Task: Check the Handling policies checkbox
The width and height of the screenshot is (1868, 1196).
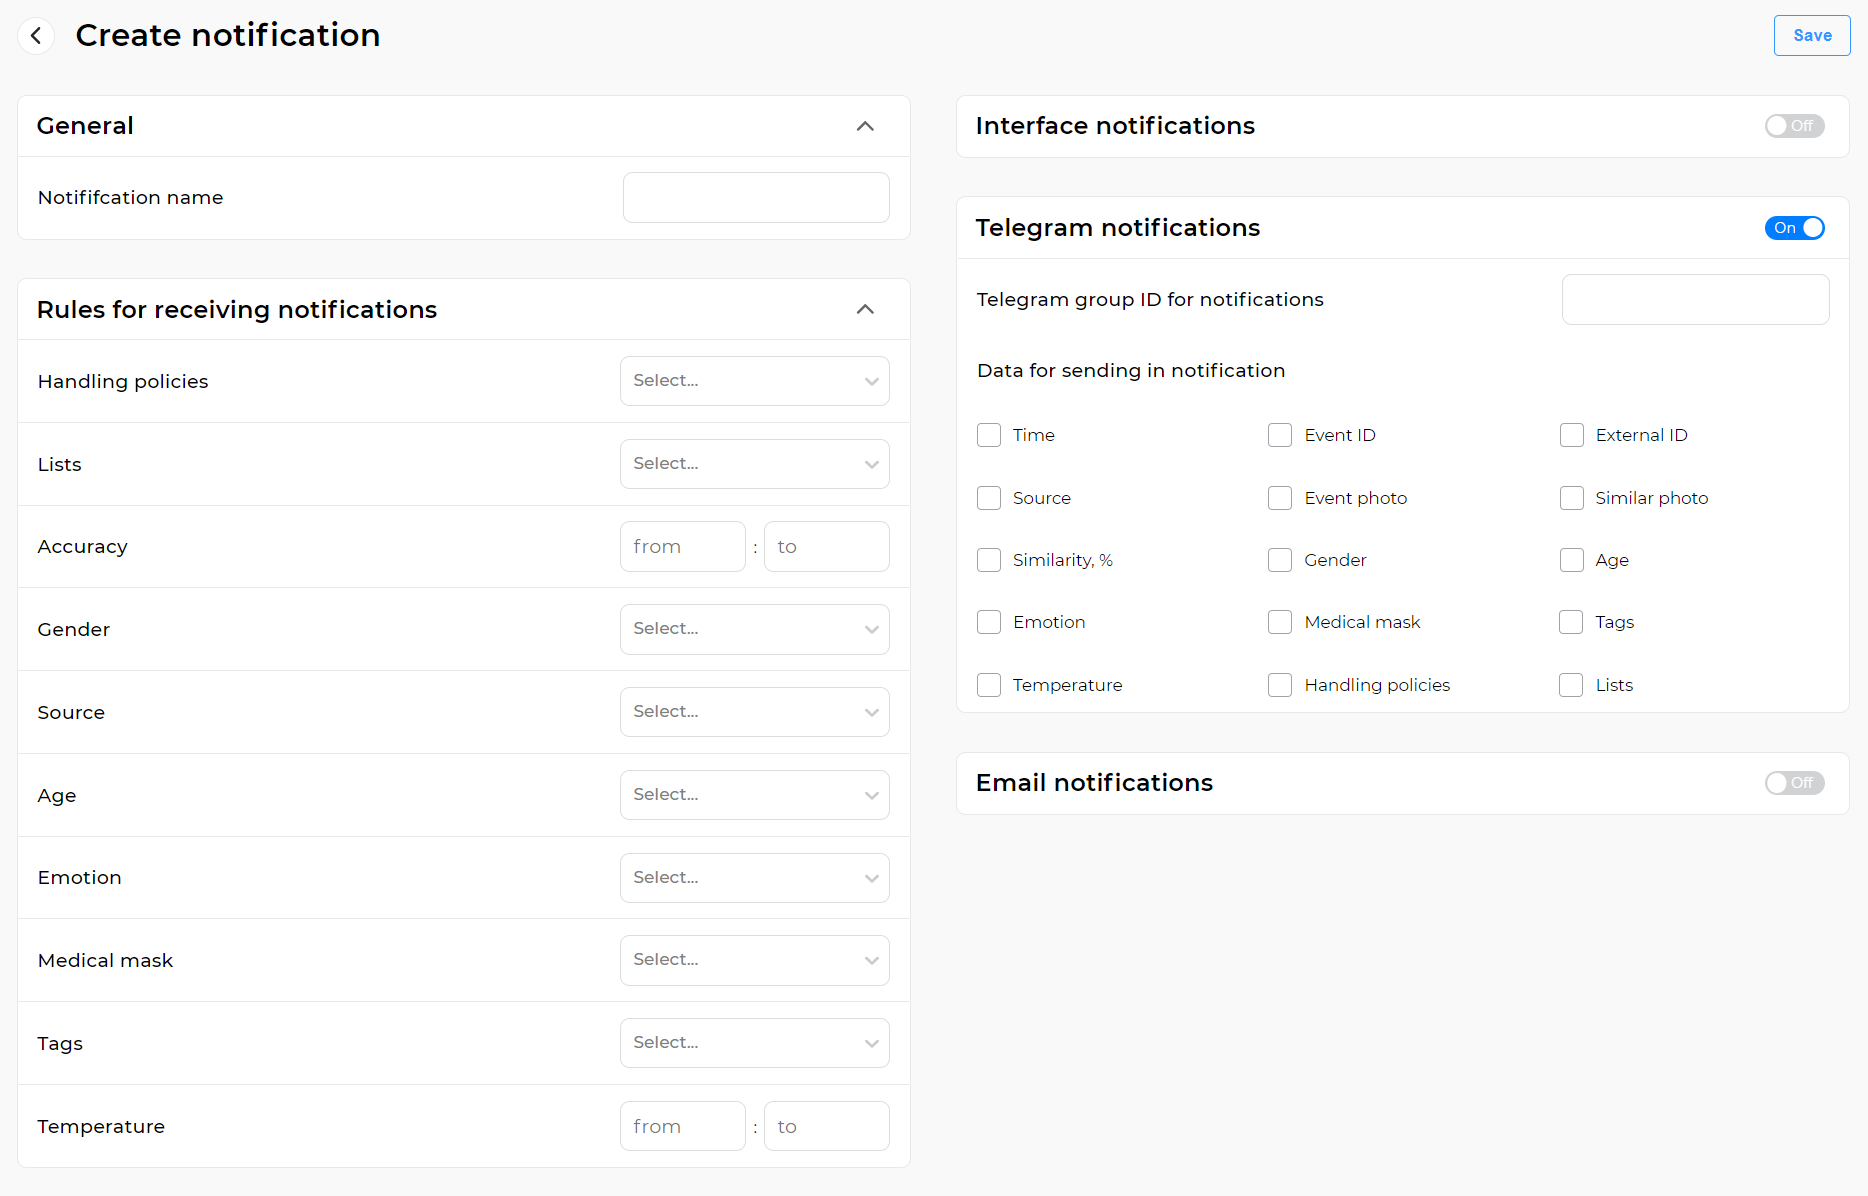Action: coord(1280,685)
